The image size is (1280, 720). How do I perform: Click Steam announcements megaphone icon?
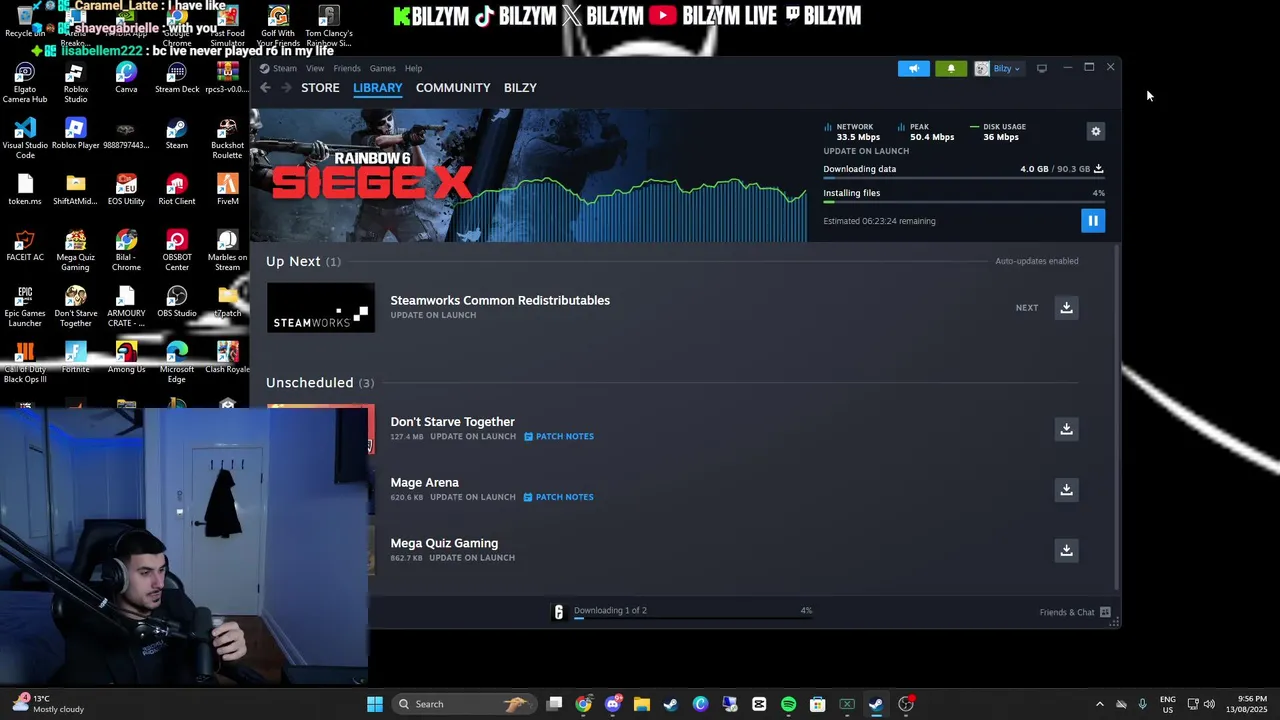pyautogui.click(x=913, y=68)
